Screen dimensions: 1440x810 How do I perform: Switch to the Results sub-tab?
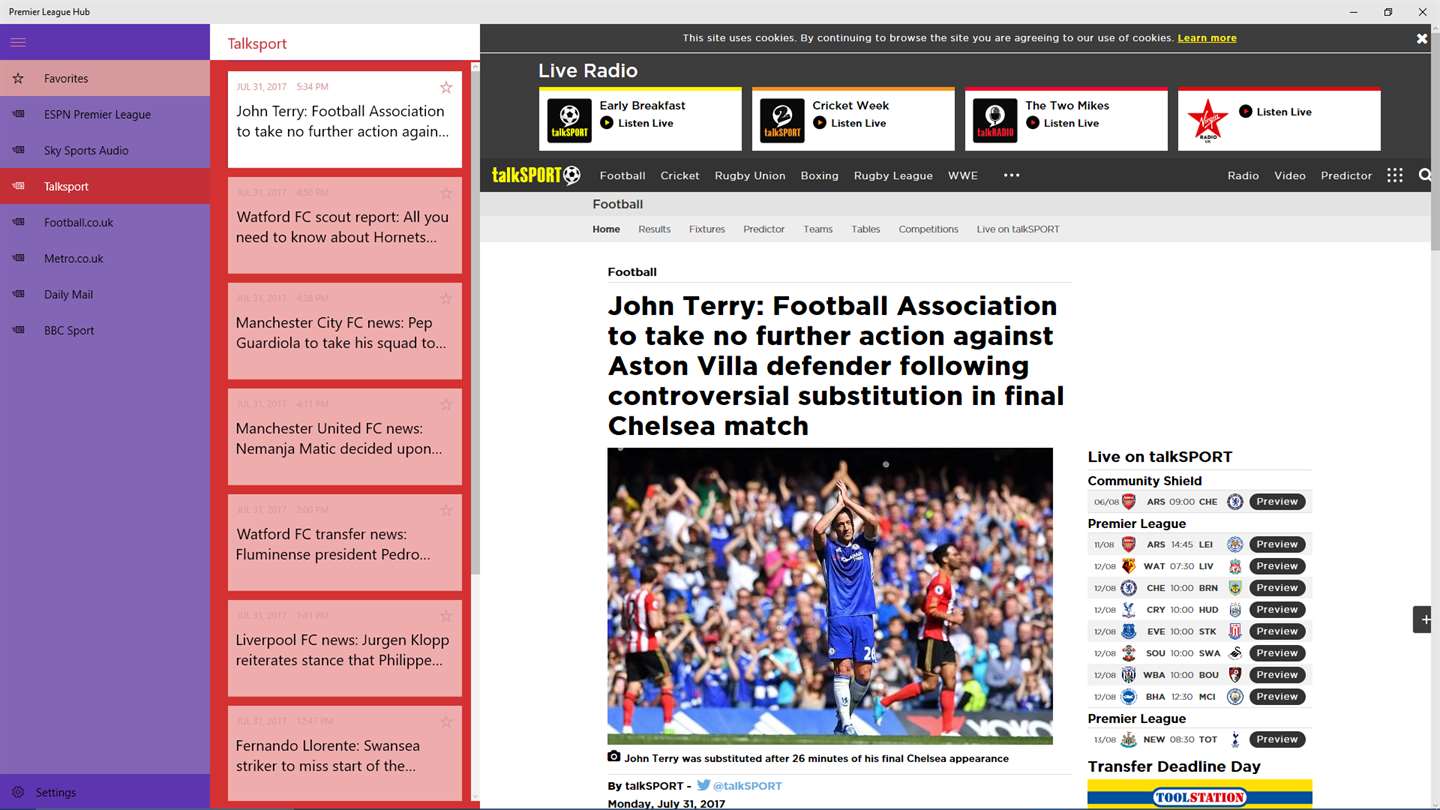[x=654, y=229]
